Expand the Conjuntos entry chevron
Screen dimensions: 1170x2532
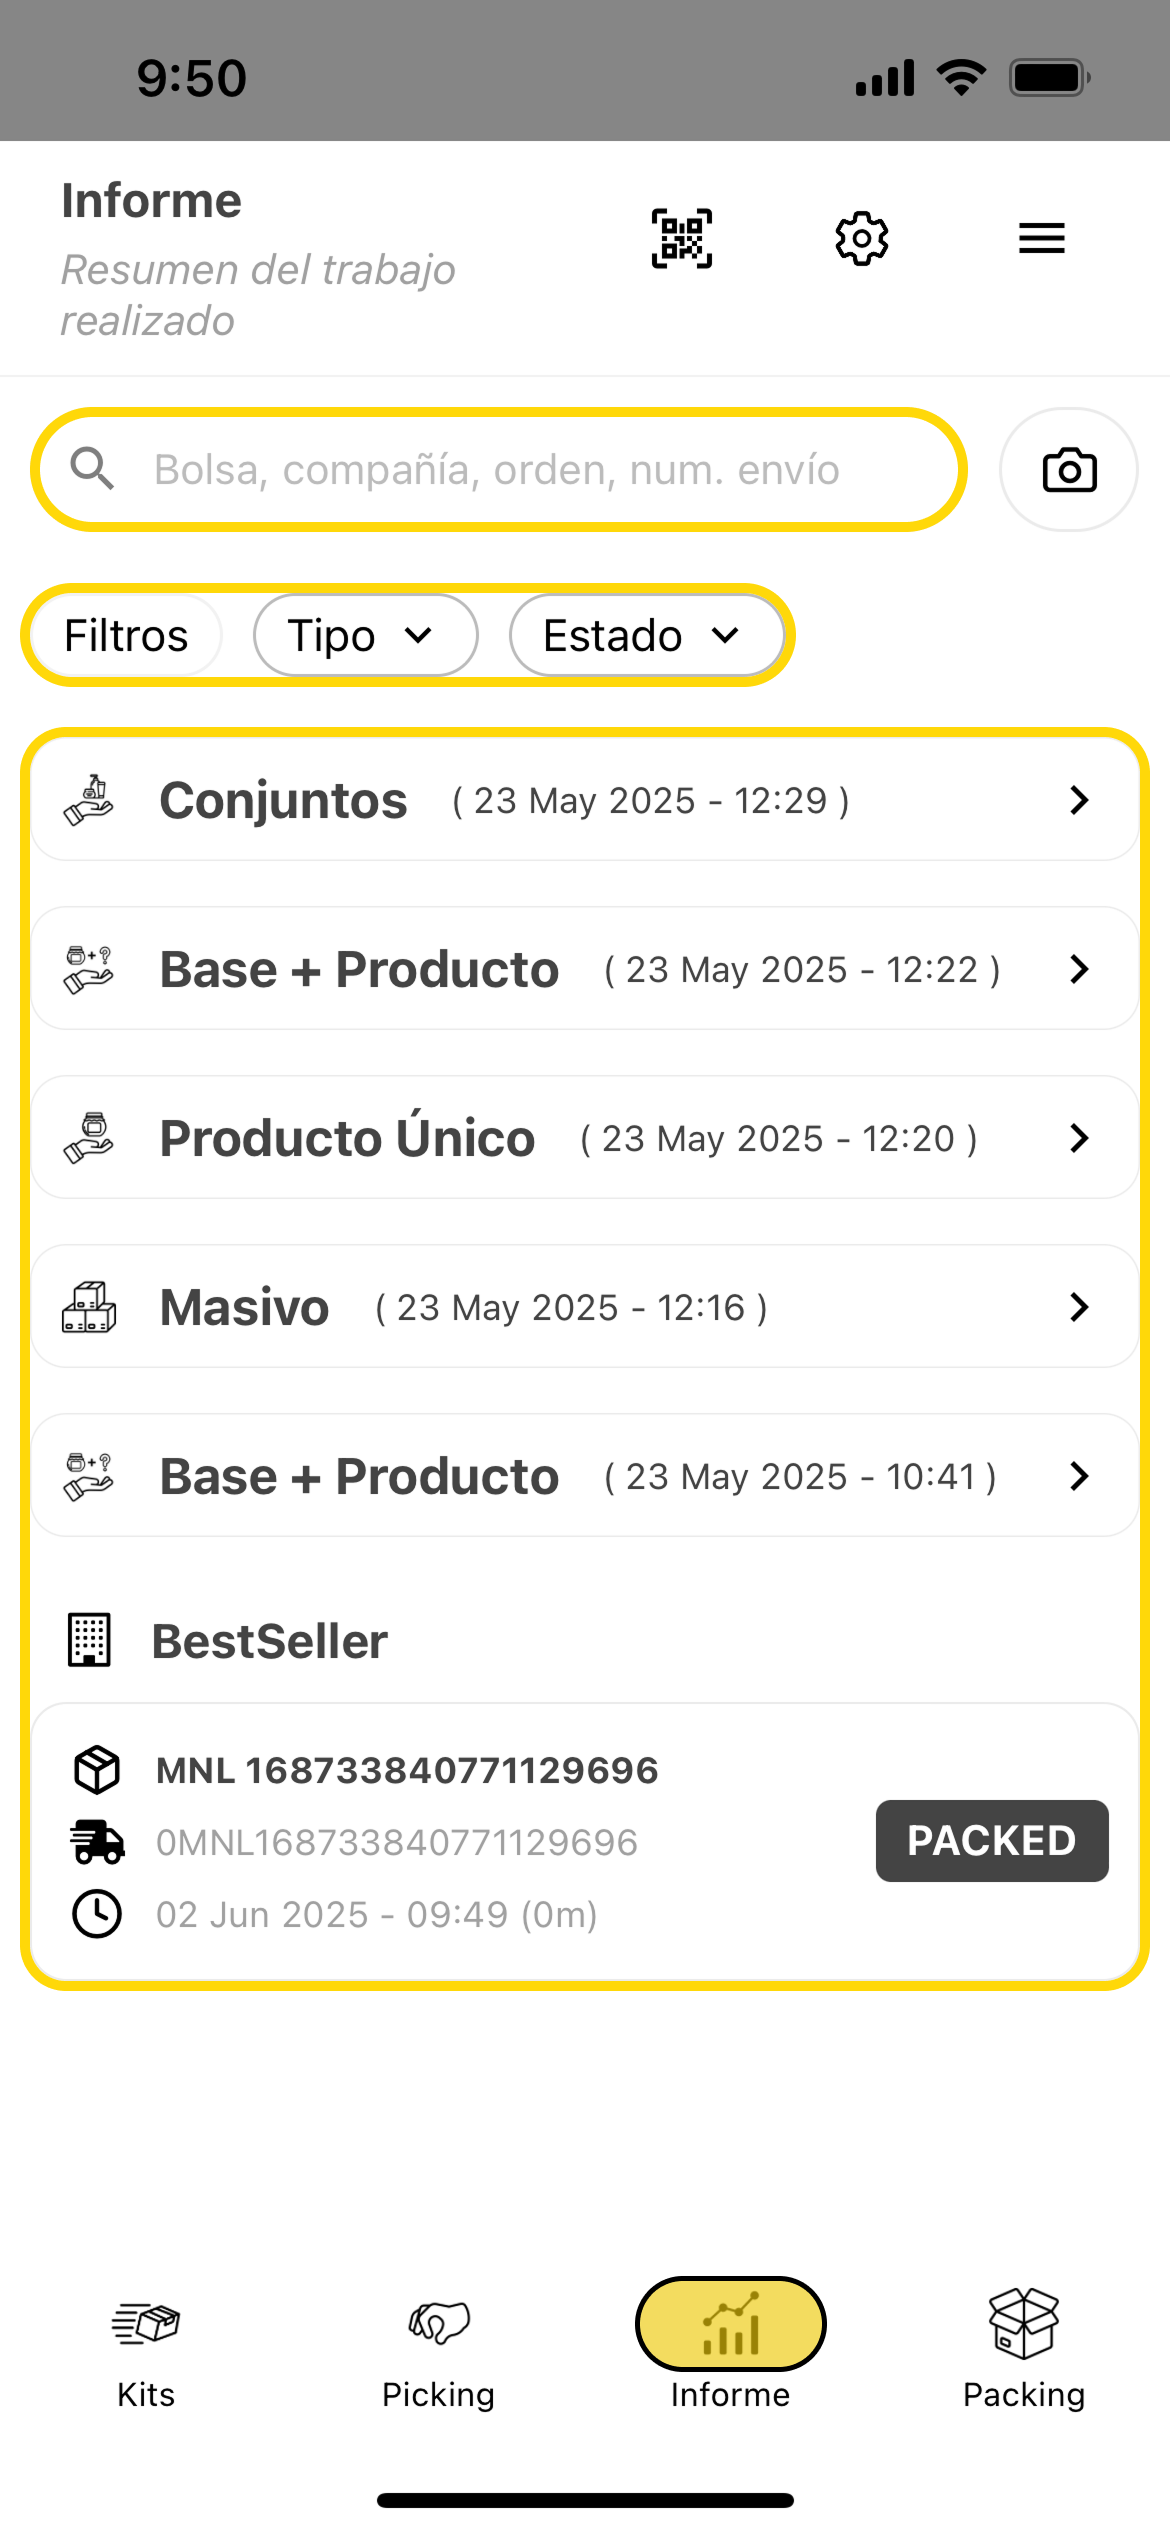pos(1078,800)
